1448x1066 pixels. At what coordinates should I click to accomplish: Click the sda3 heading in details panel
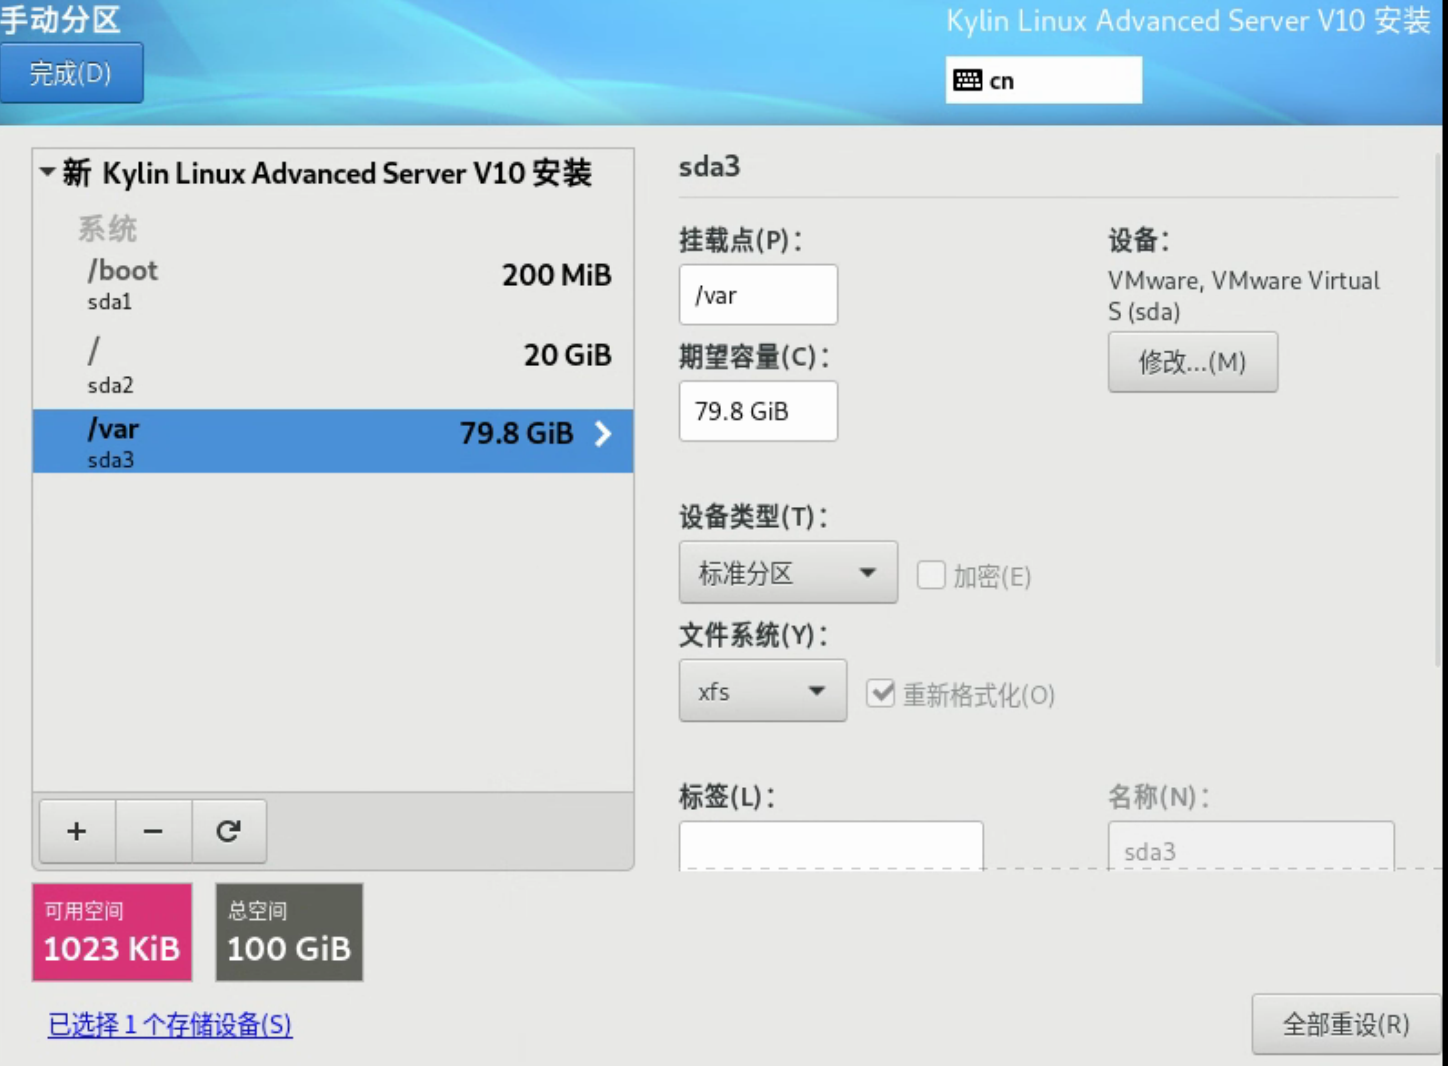pyautogui.click(x=709, y=167)
